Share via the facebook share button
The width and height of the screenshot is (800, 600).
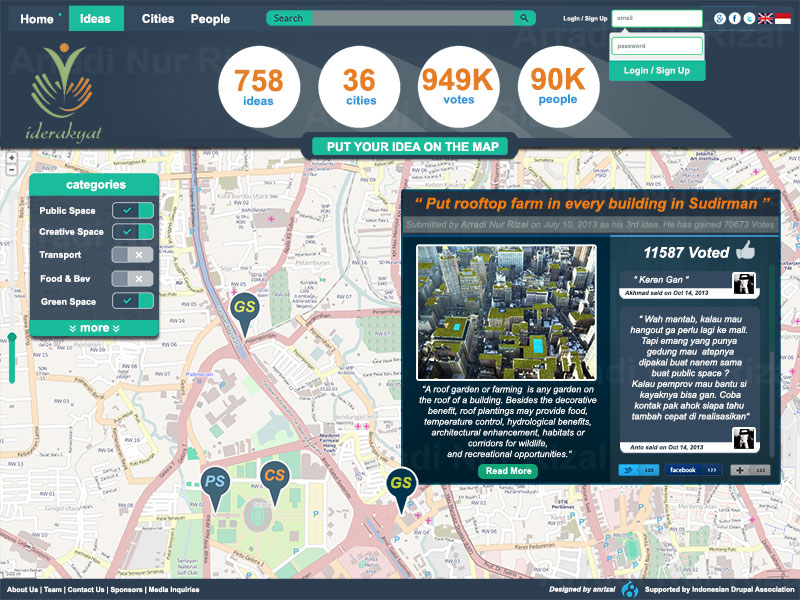click(x=693, y=470)
